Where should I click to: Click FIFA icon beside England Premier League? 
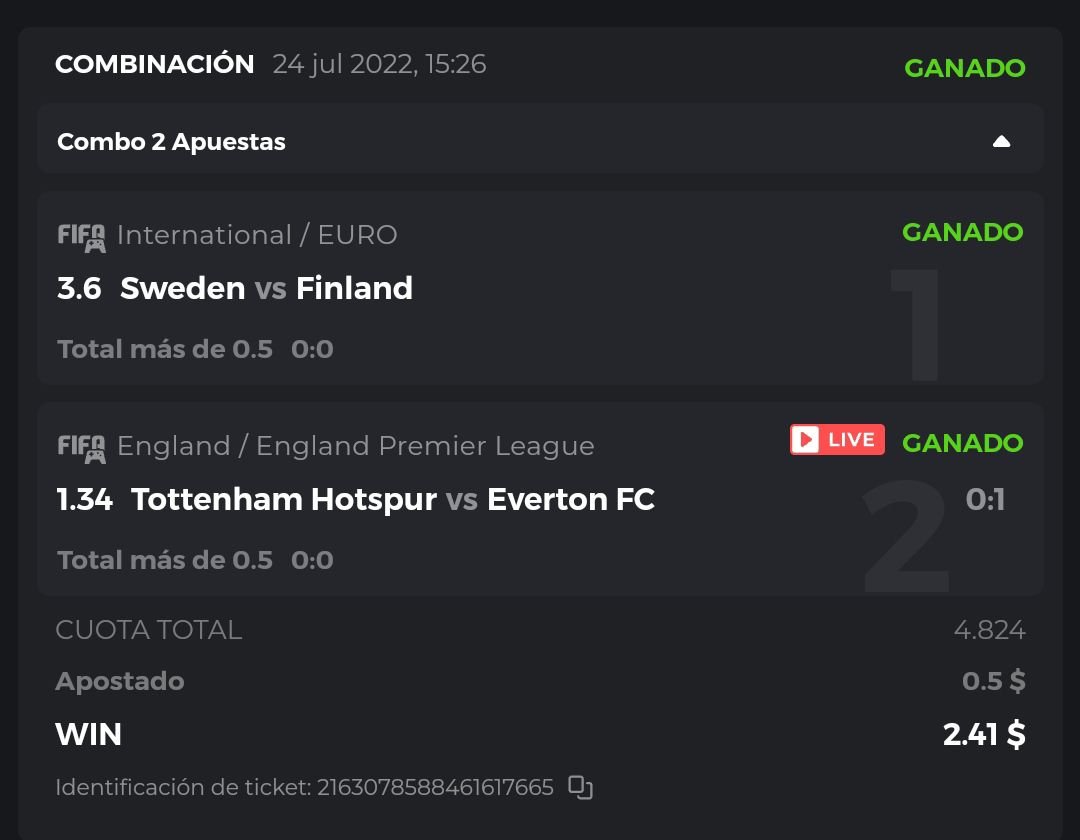tap(81, 448)
